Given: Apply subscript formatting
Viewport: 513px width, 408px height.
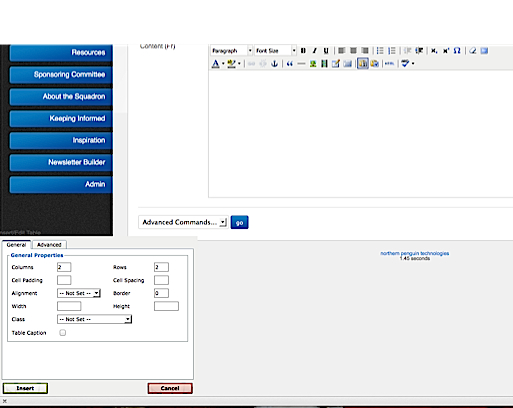Looking at the screenshot, I should click(434, 51).
